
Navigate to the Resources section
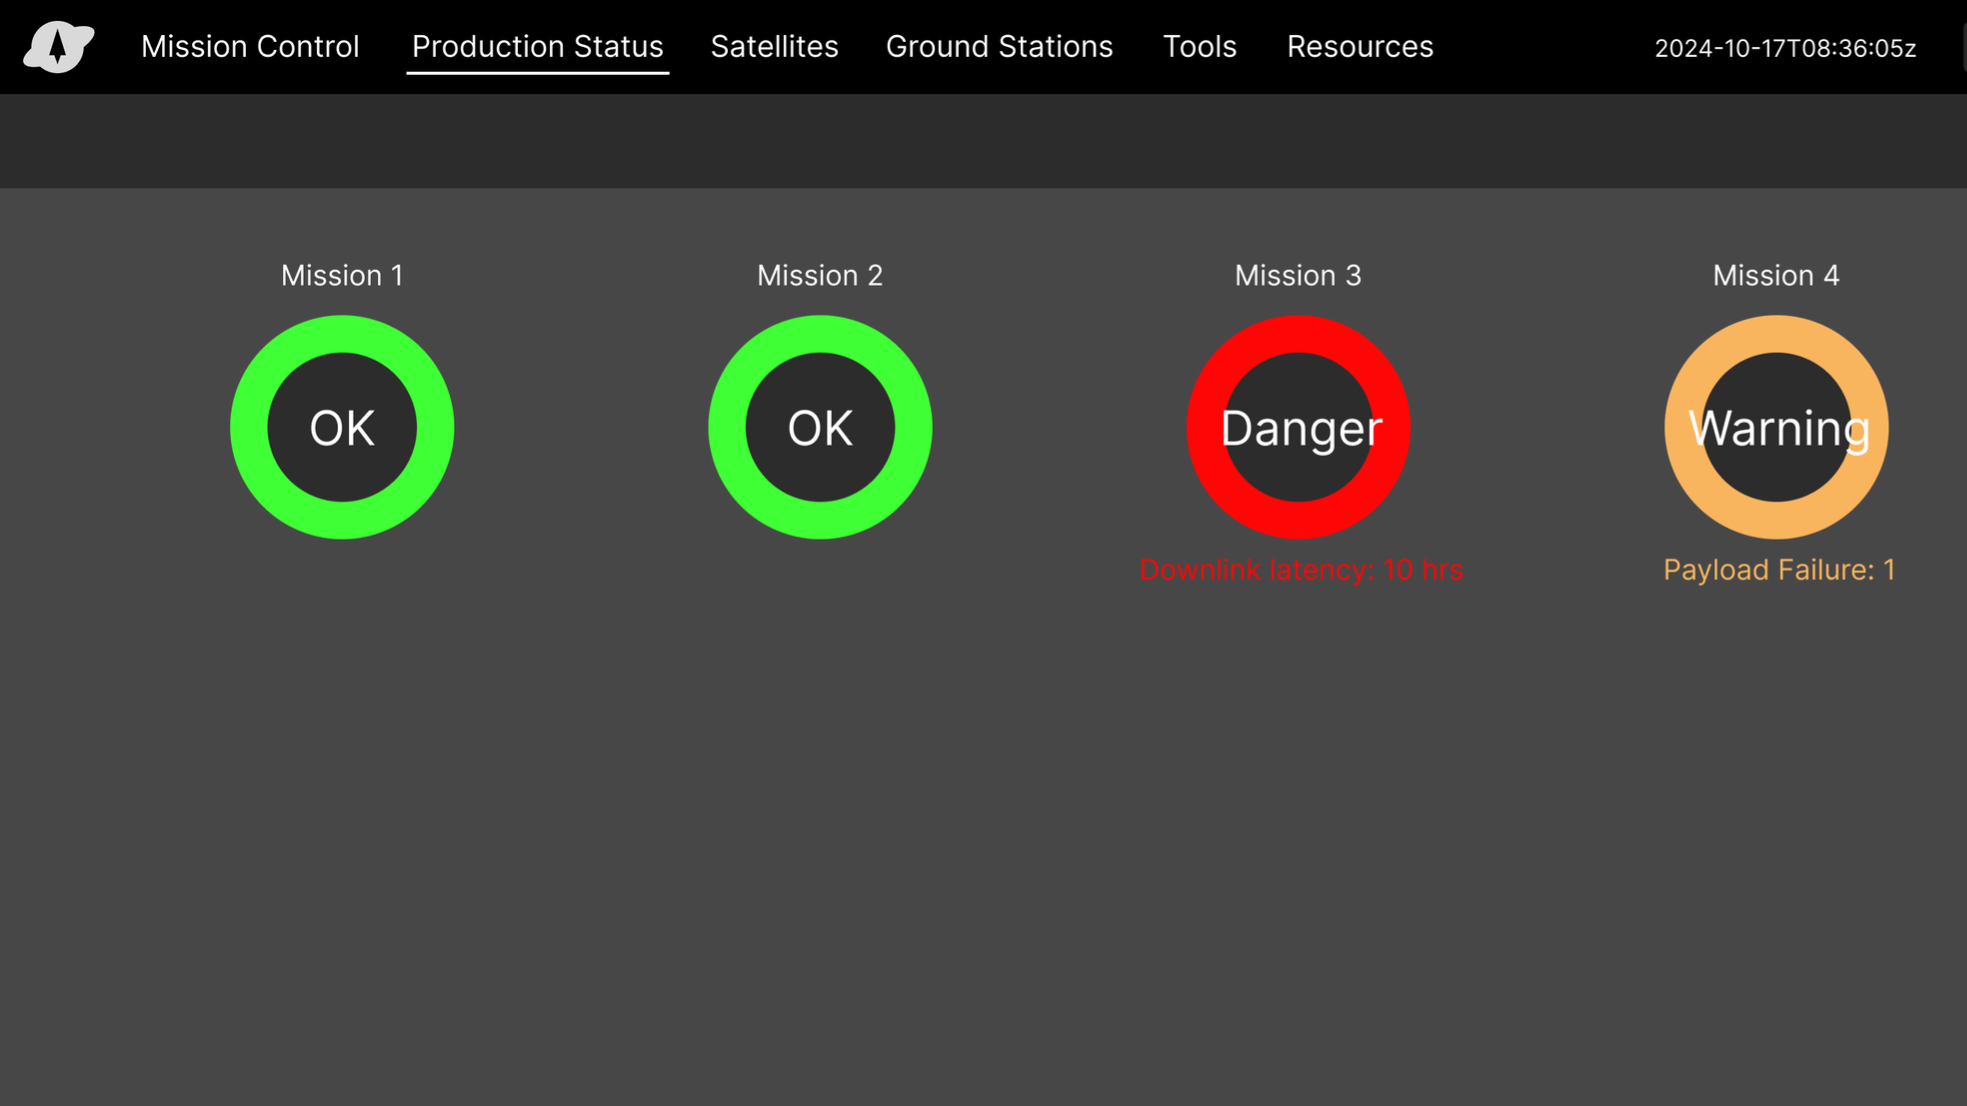(1359, 47)
